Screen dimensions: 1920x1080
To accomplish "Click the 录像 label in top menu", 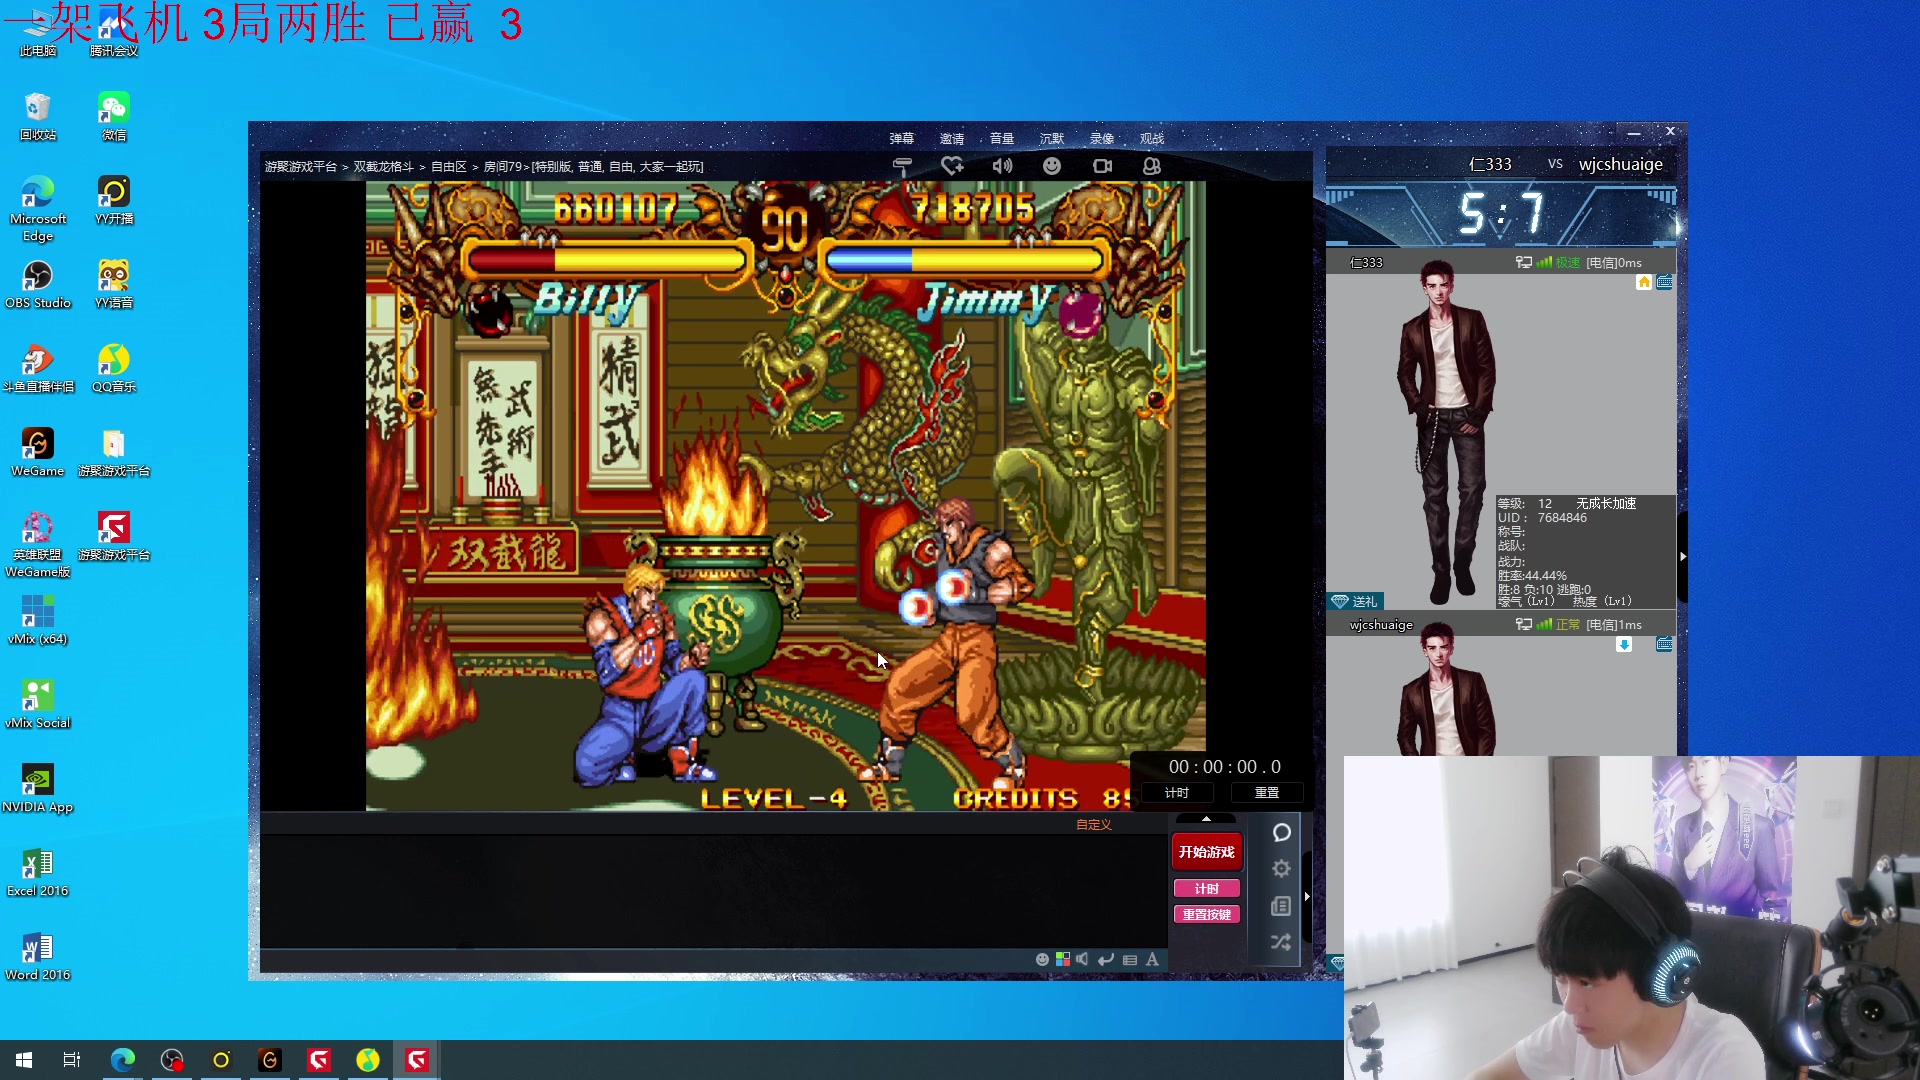I will [x=1102, y=139].
